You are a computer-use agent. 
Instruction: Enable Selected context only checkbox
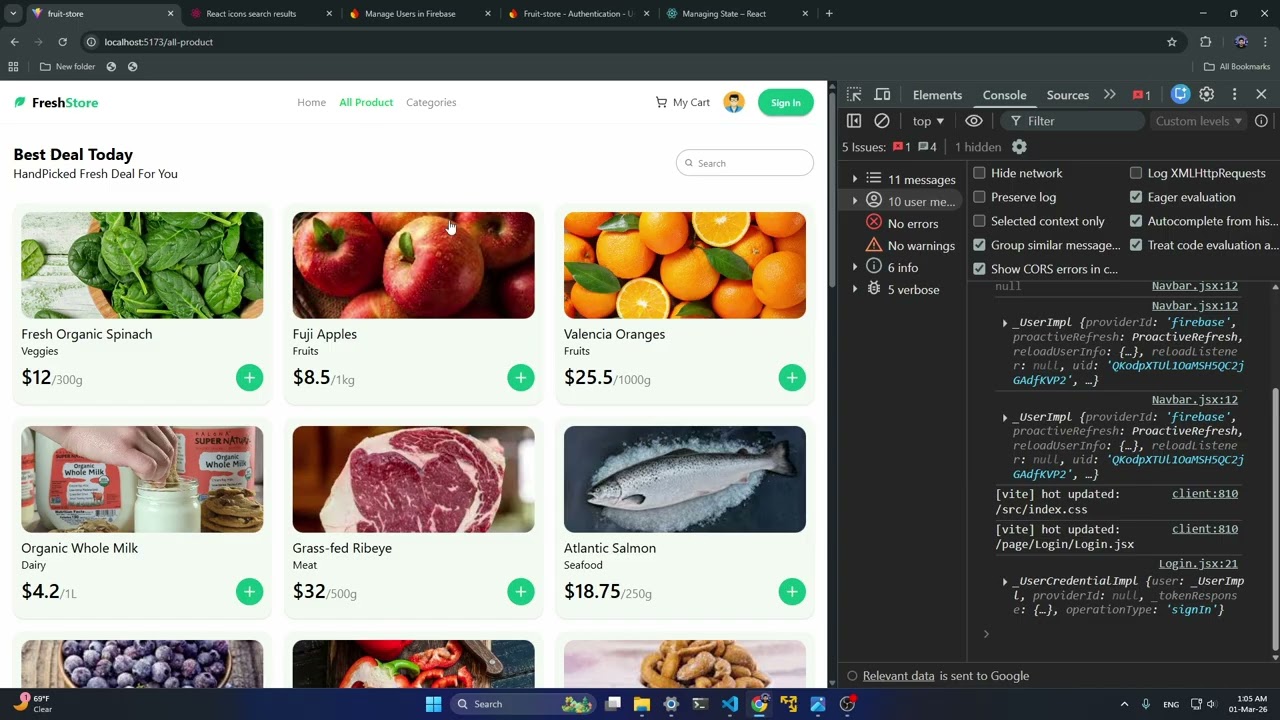click(x=980, y=221)
